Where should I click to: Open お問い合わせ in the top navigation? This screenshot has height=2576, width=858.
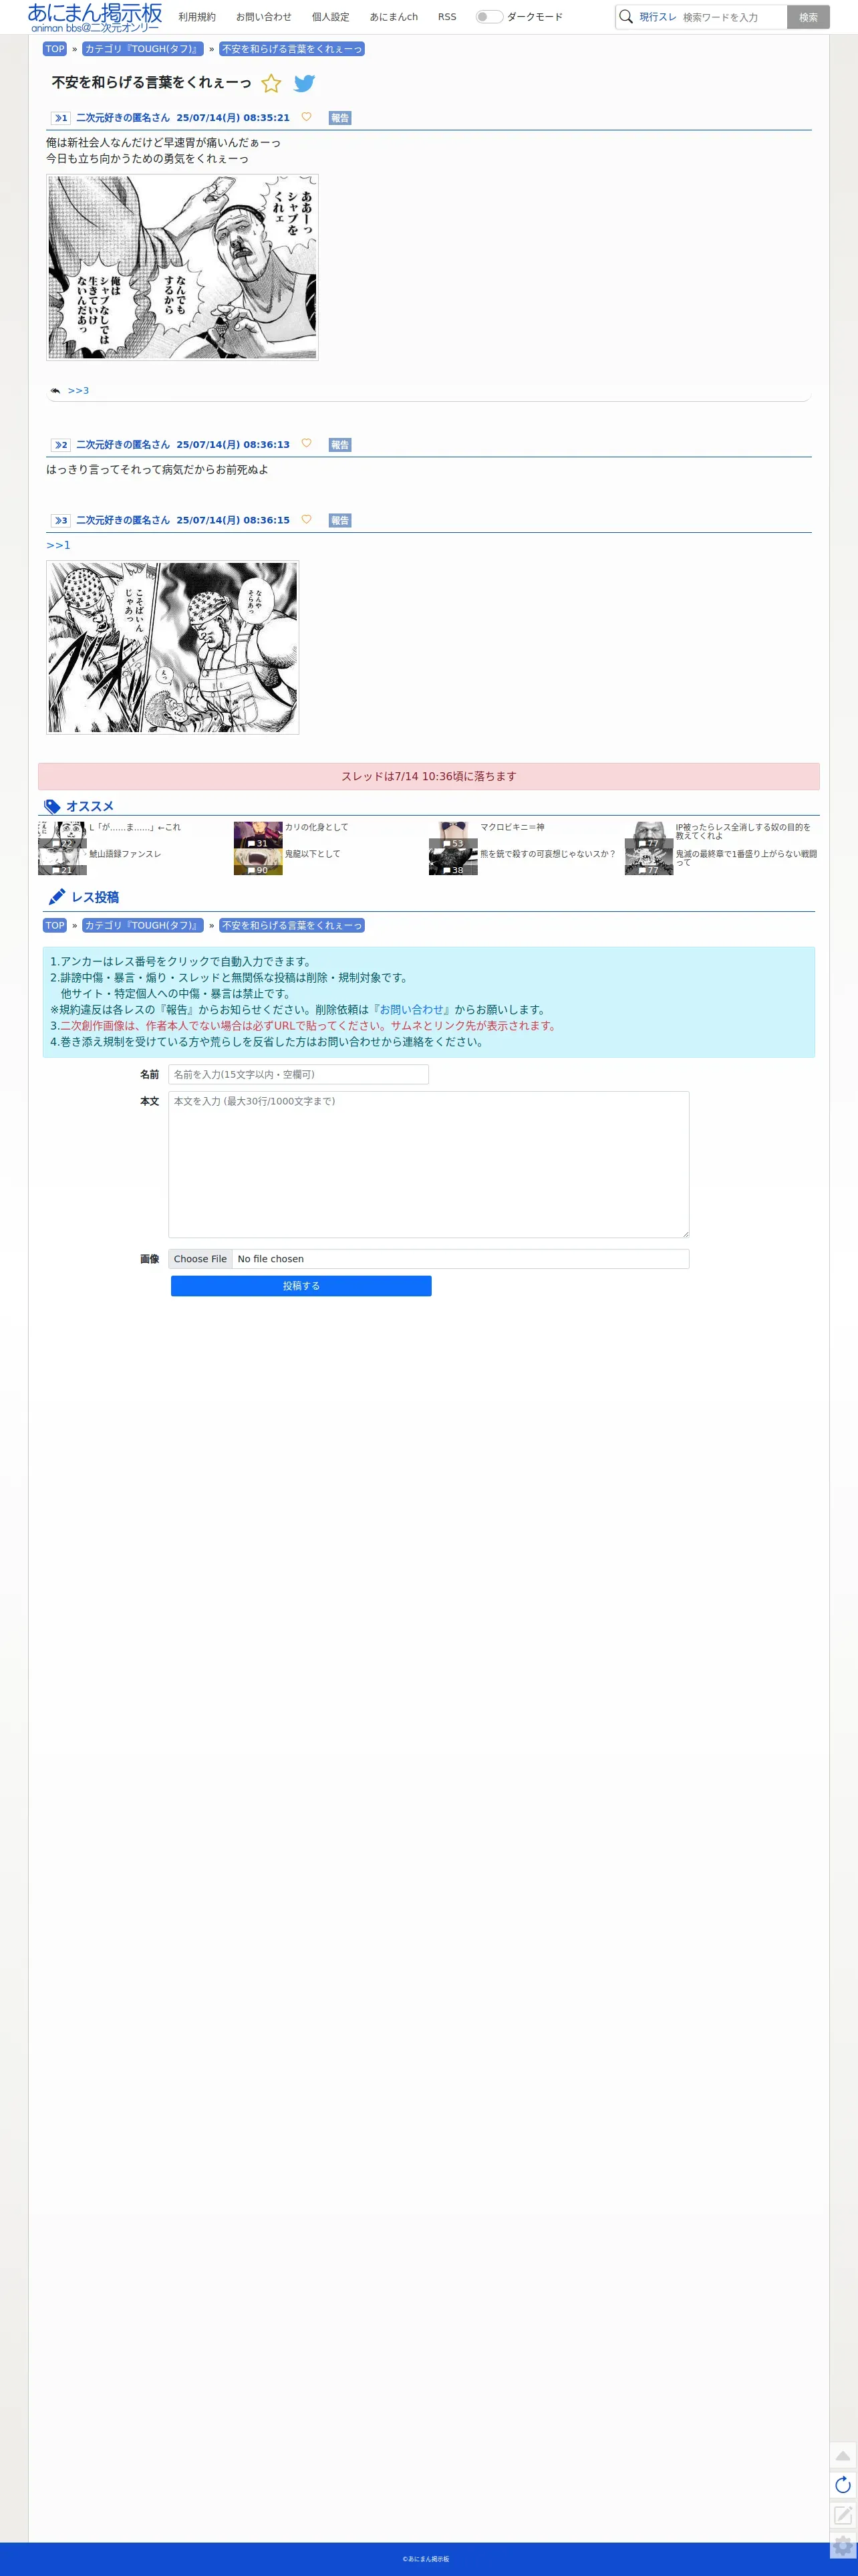click(x=264, y=17)
